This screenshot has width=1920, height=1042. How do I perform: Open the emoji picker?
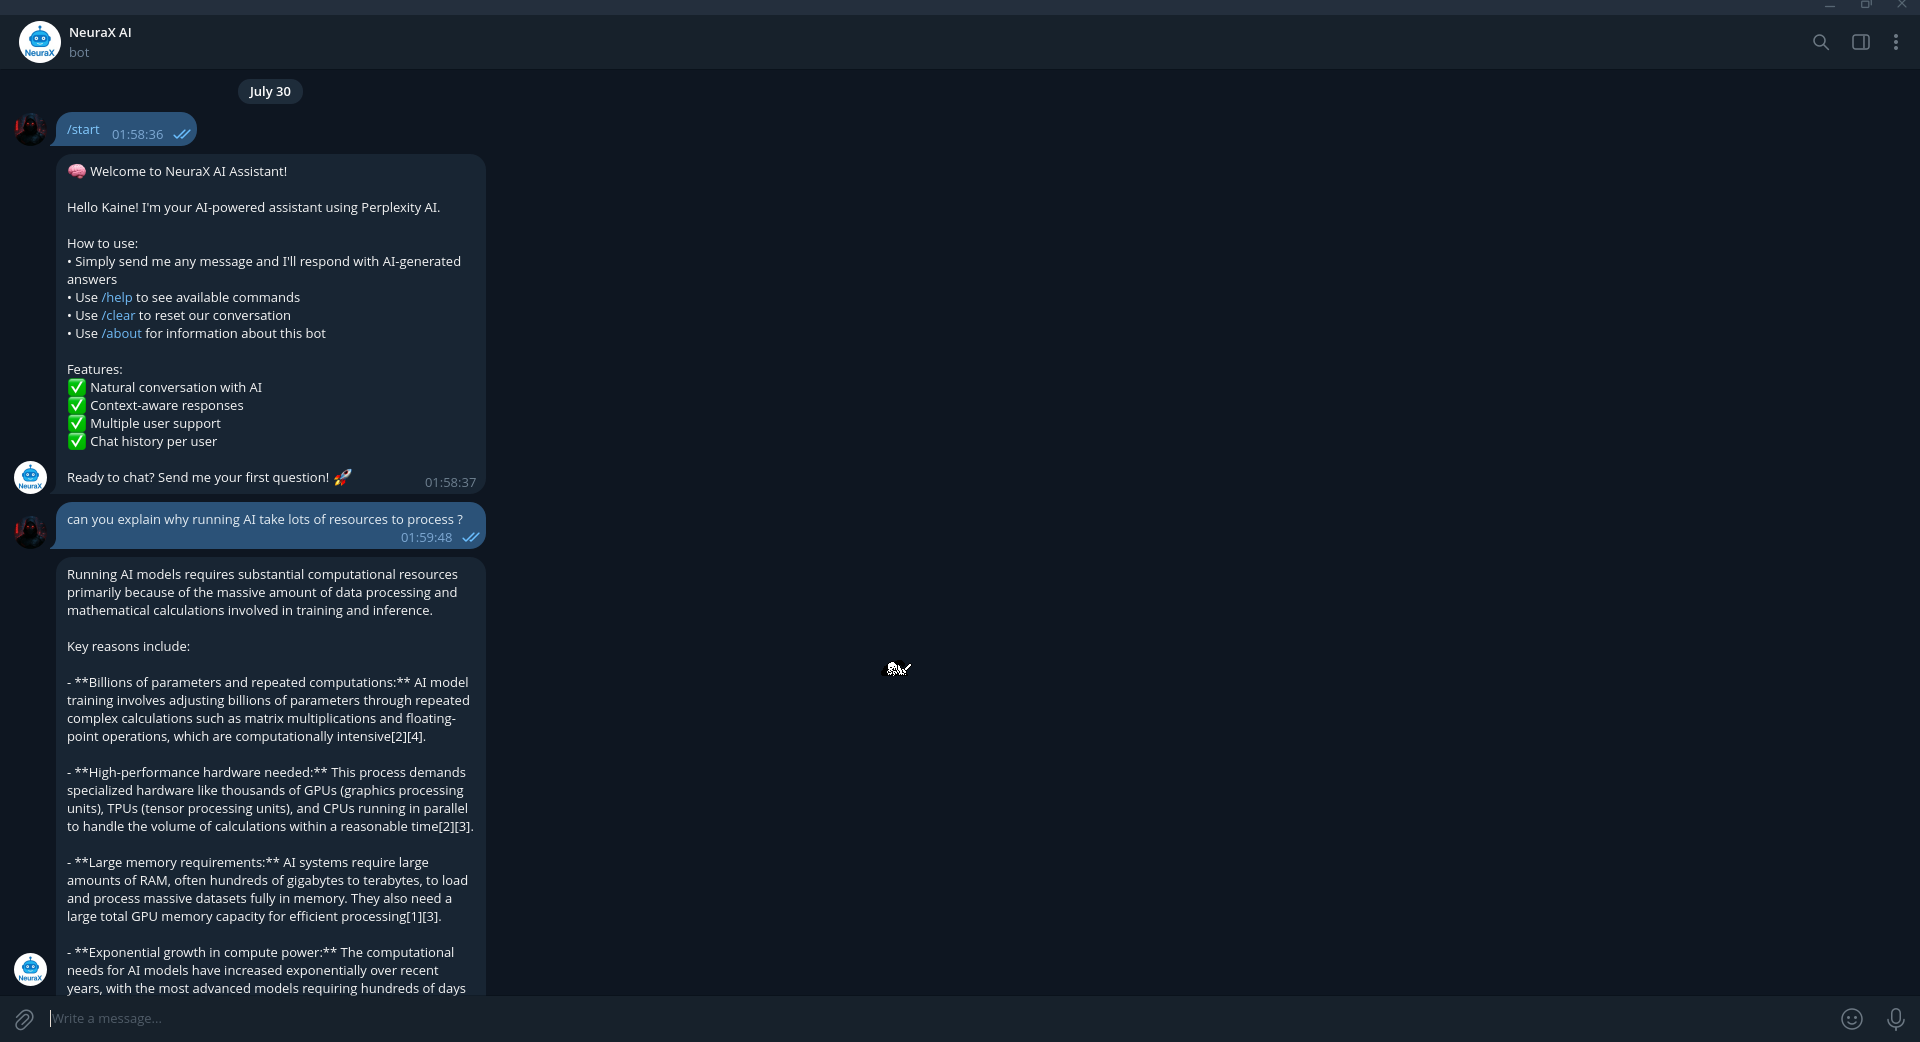coord(1852,1019)
